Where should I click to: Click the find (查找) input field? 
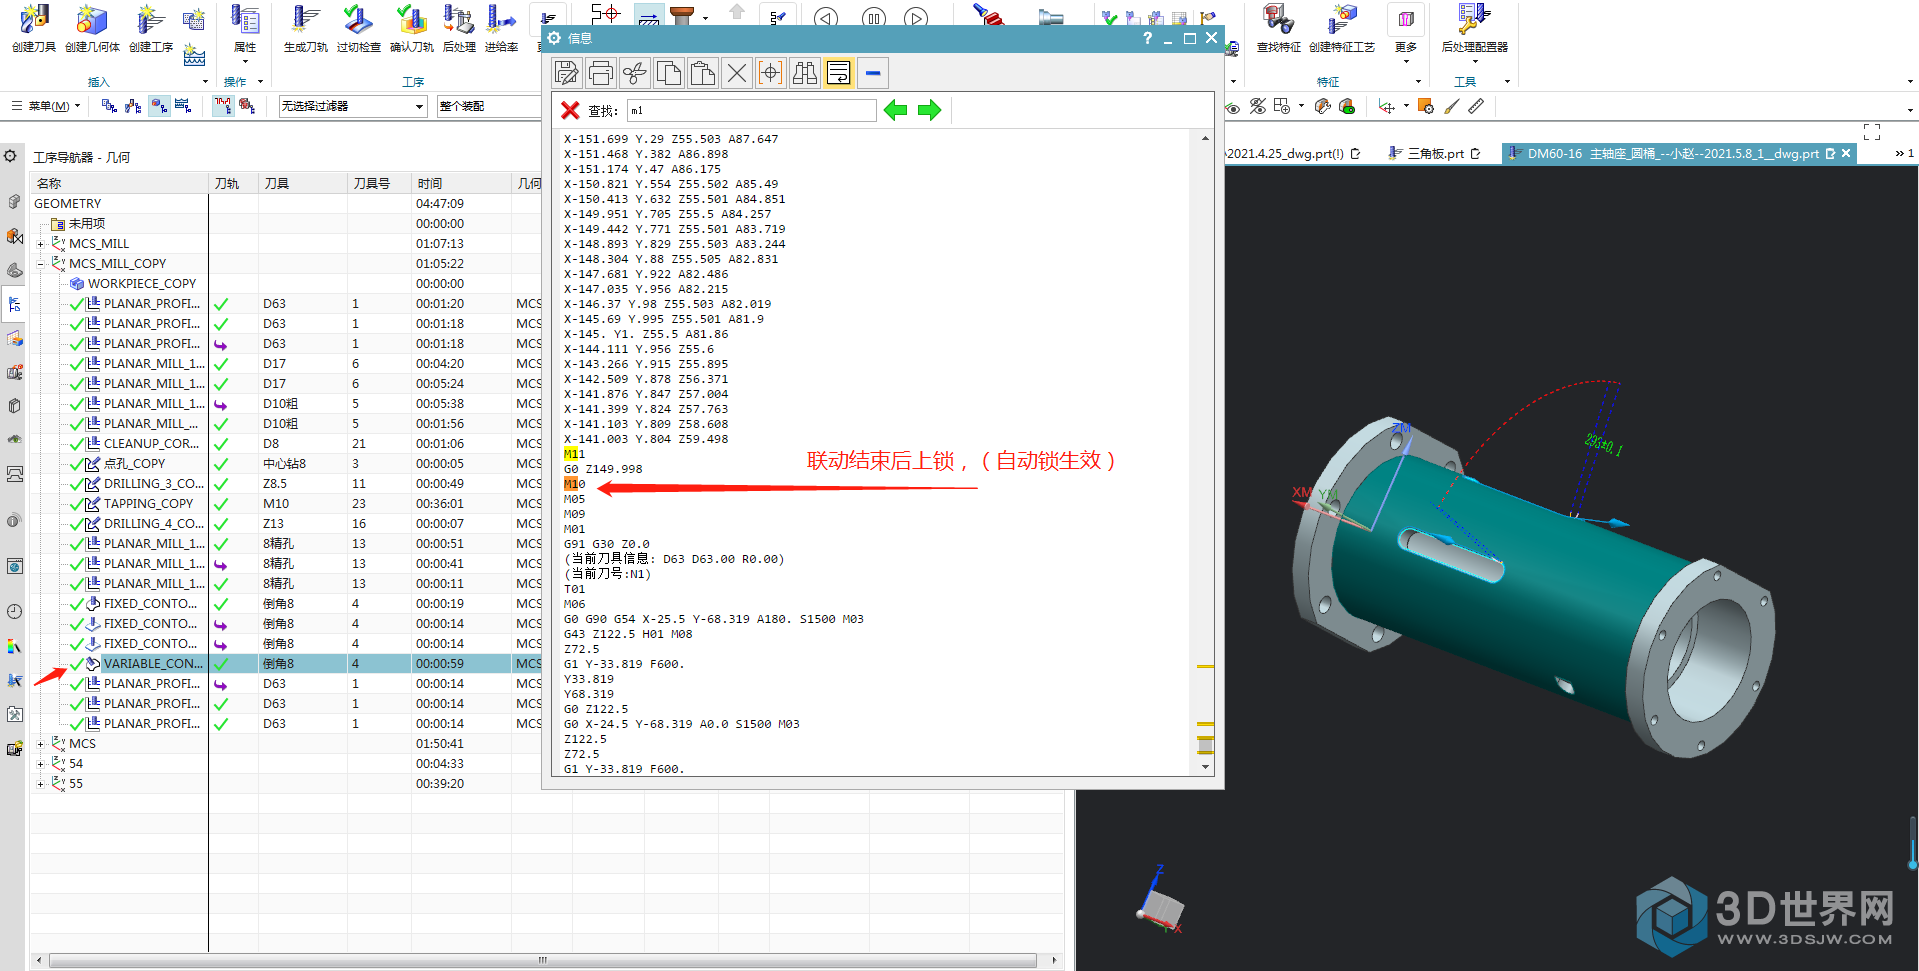751,110
